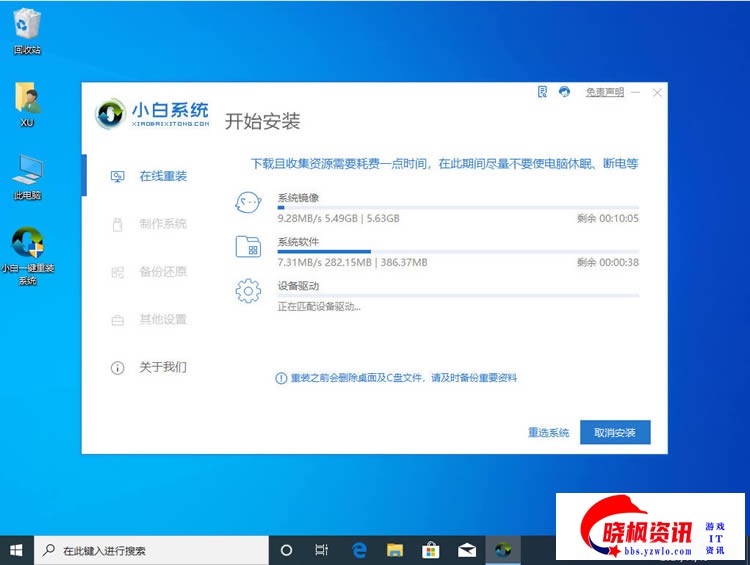This screenshot has width=750, height=565.
Task: Click the document search icon in title bar
Action: [543, 92]
